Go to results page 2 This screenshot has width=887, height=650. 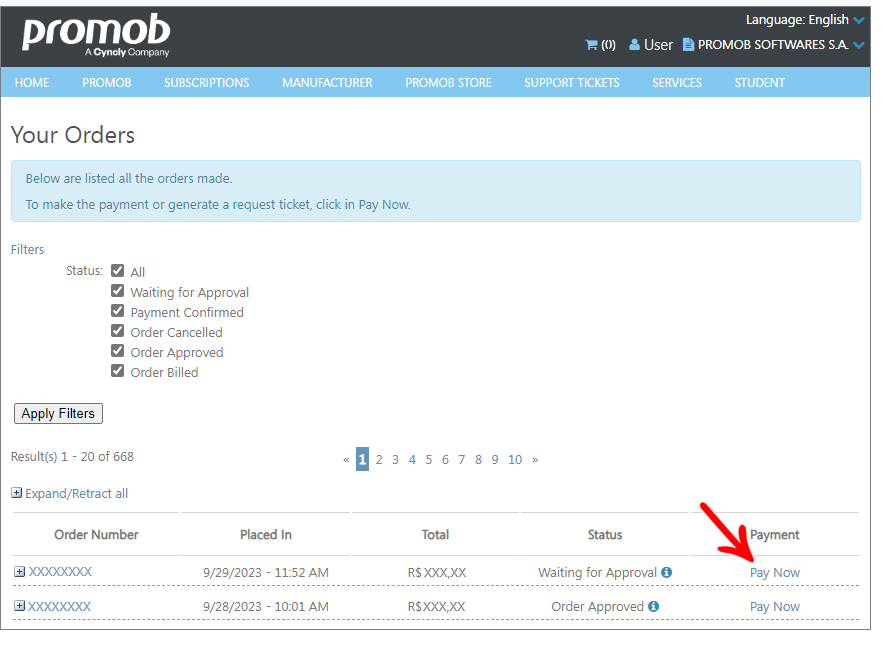tap(379, 459)
